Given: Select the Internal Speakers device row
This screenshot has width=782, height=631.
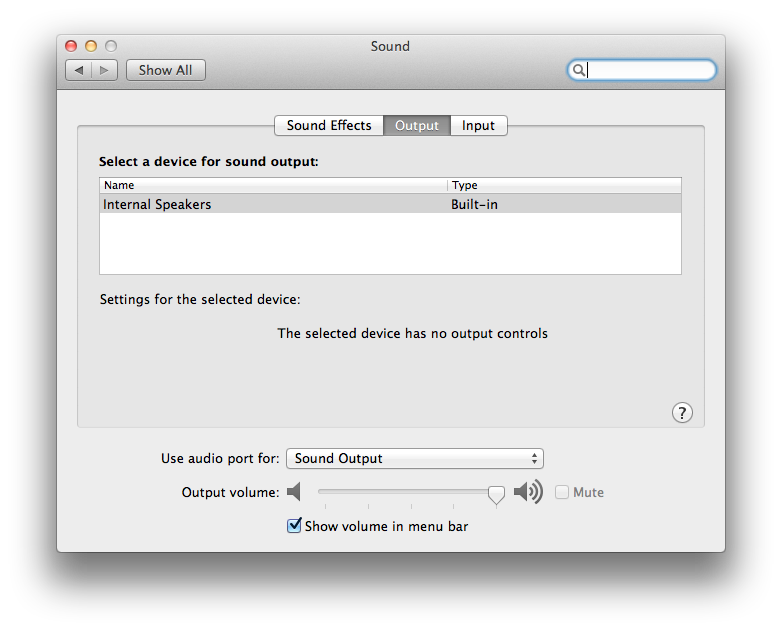Looking at the screenshot, I should click(391, 205).
